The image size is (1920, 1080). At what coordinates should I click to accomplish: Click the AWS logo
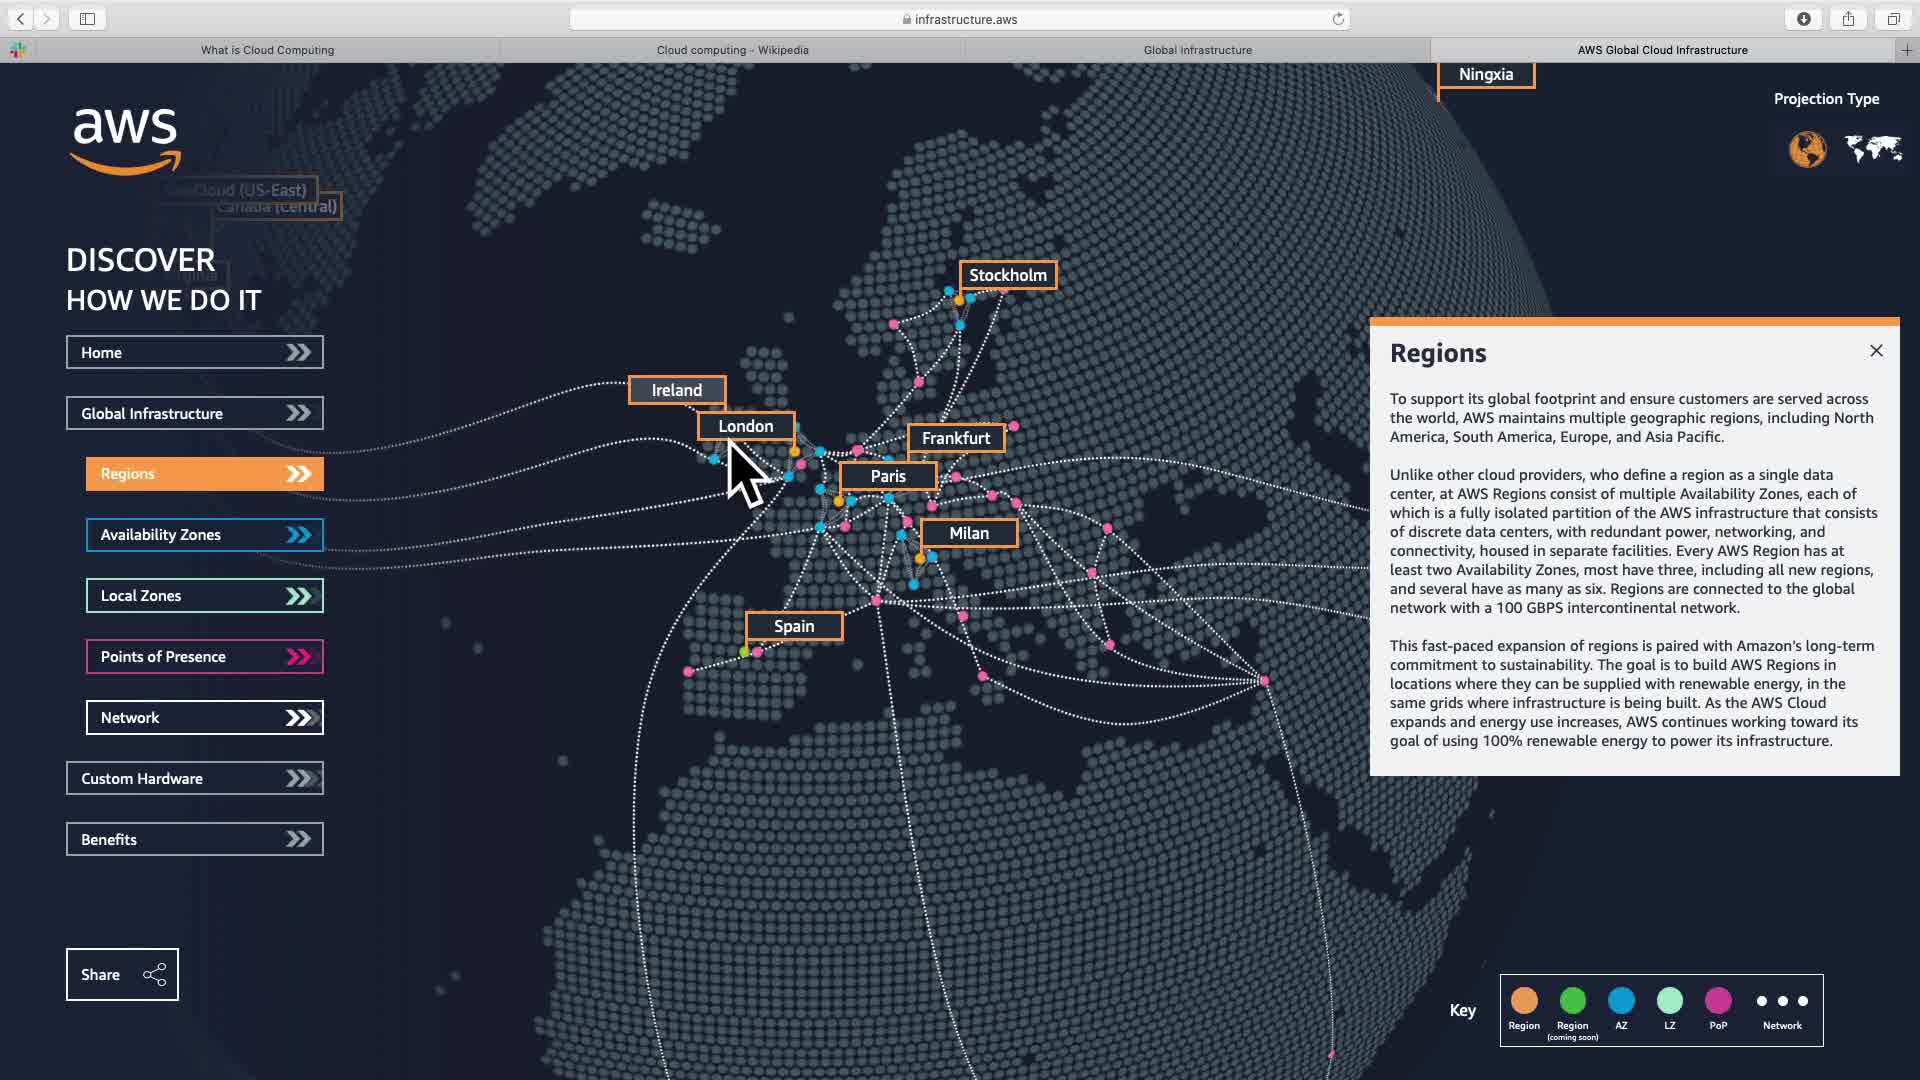coord(126,140)
